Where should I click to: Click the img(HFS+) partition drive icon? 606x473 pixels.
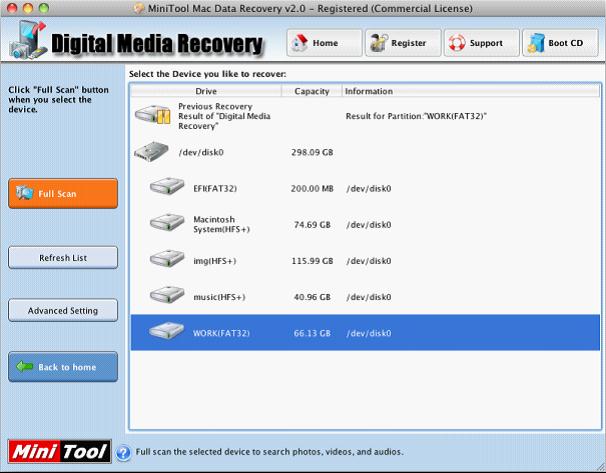point(167,259)
